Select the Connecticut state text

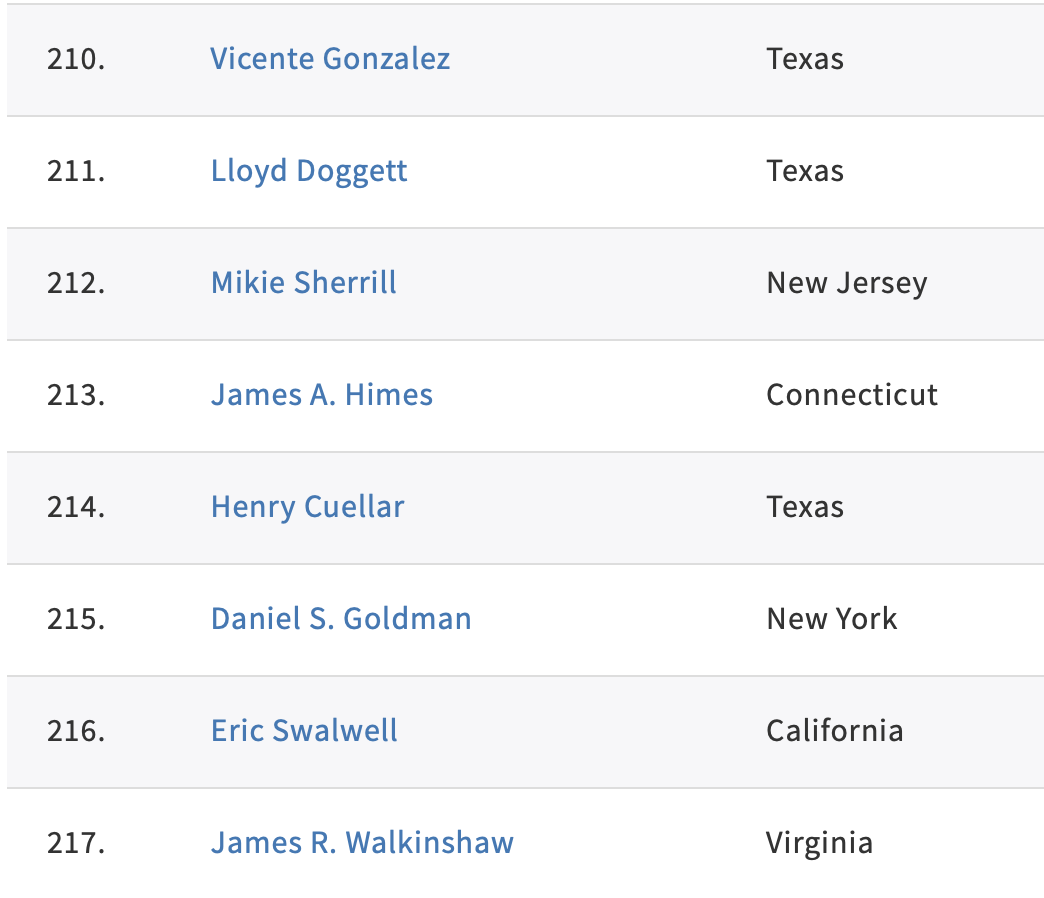[x=852, y=395]
